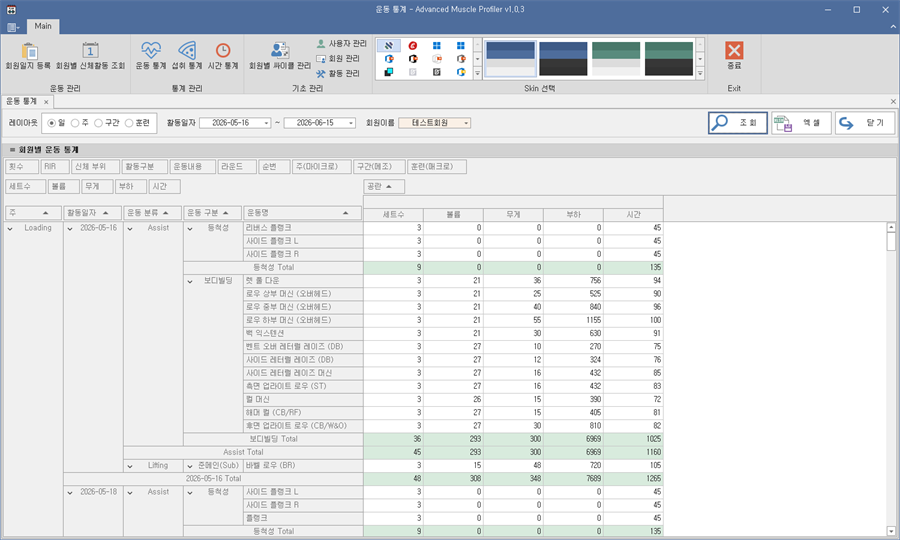Click the 닫기 return arrow button

coord(865,123)
